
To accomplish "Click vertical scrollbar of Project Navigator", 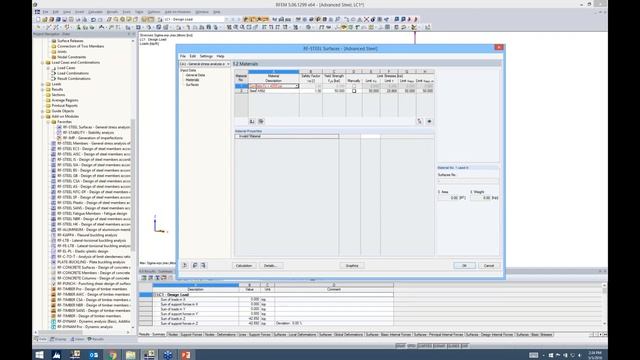I will pos(133,184).
